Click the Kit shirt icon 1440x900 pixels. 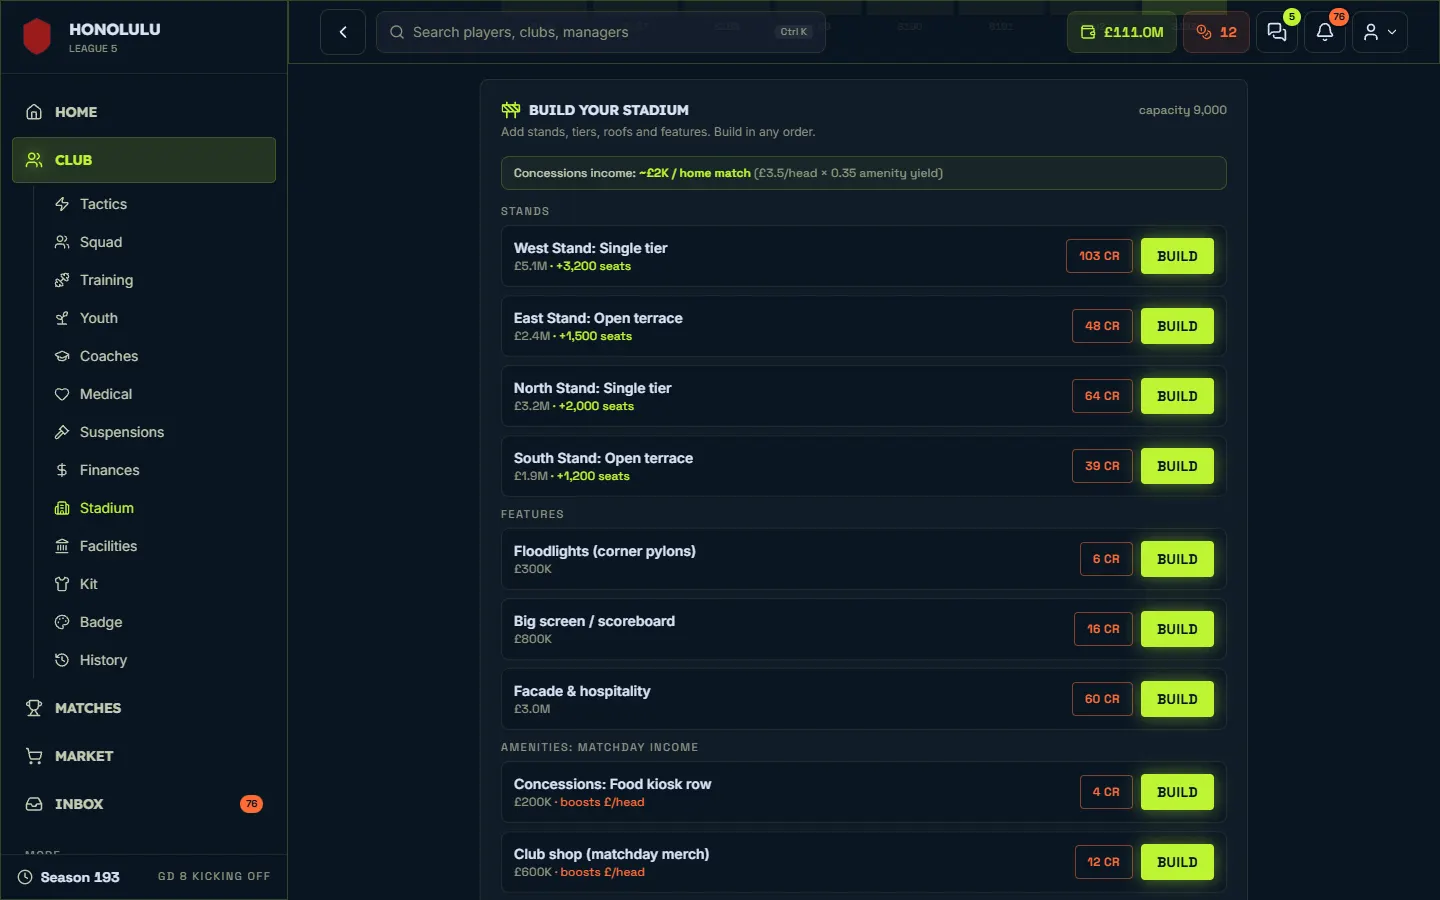click(x=62, y=584)
